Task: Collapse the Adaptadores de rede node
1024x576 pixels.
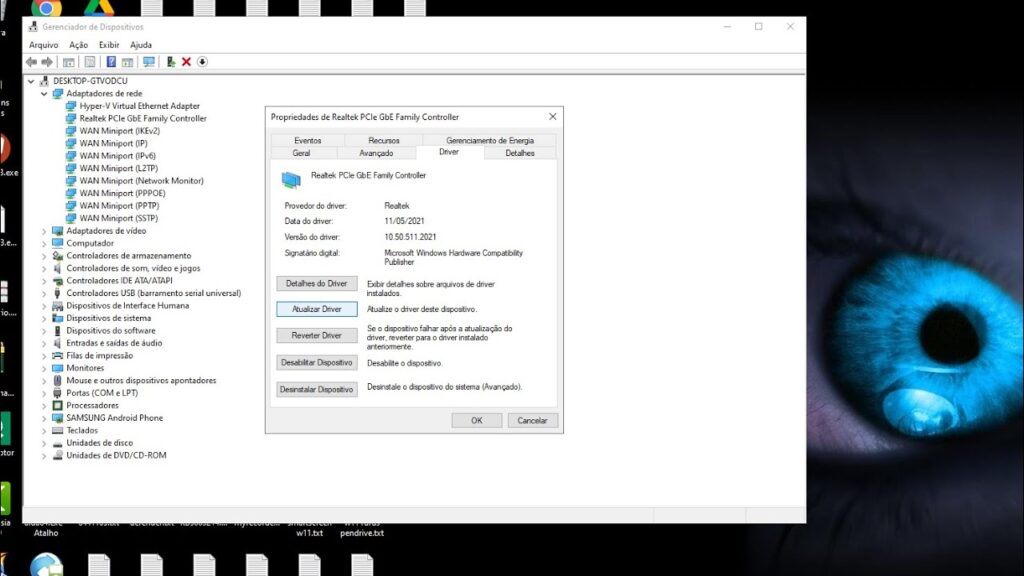Action: pos(44,93)
